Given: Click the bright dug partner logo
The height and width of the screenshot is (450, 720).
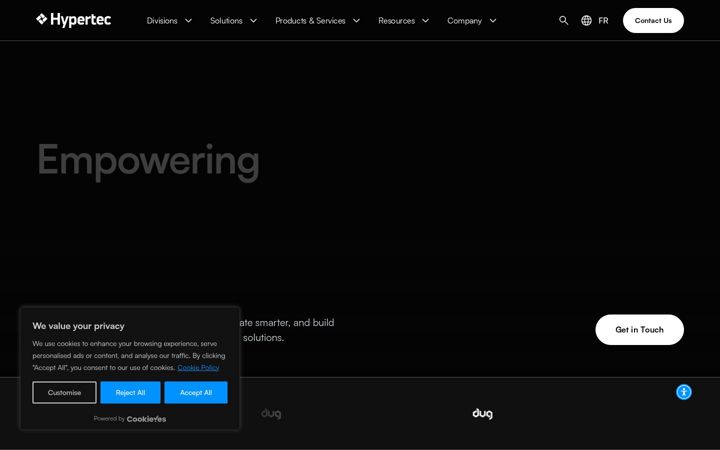Looking at the screenshot, I should click(482, 414).
